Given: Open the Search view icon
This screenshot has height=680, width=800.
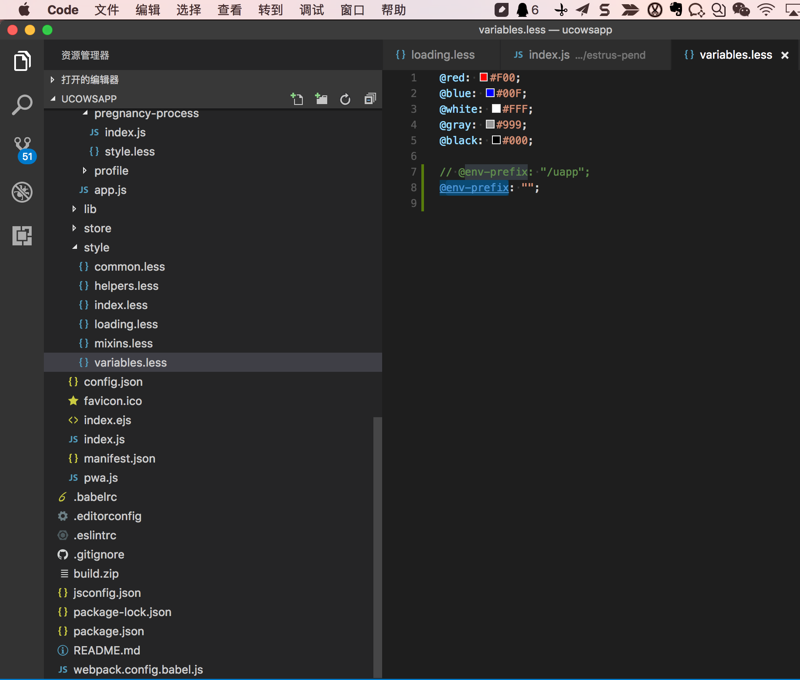Looking at the screenshot, I should [22, 105].
